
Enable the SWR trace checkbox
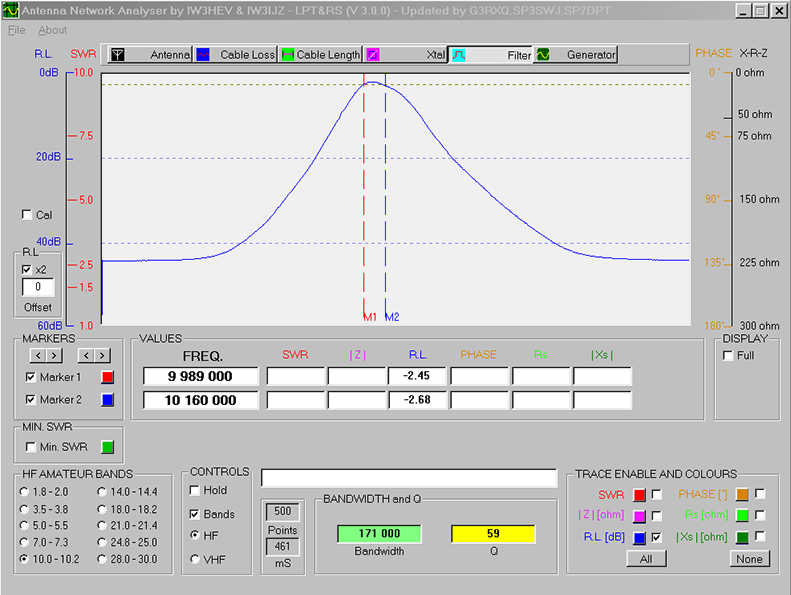pos(657,494)
